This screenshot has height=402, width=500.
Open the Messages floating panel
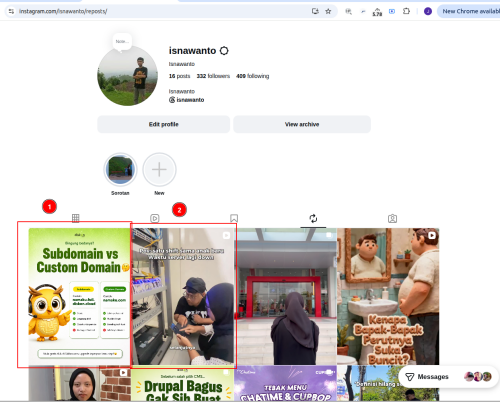(448, 377)
